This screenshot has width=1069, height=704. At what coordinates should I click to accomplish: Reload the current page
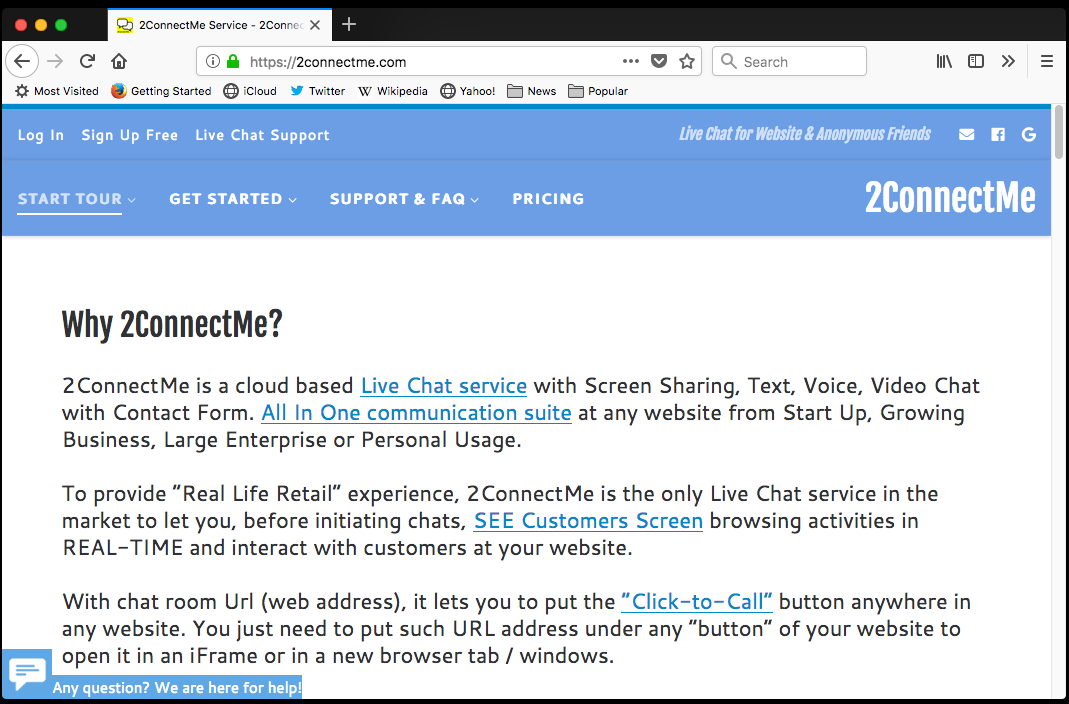pos(87,61)
